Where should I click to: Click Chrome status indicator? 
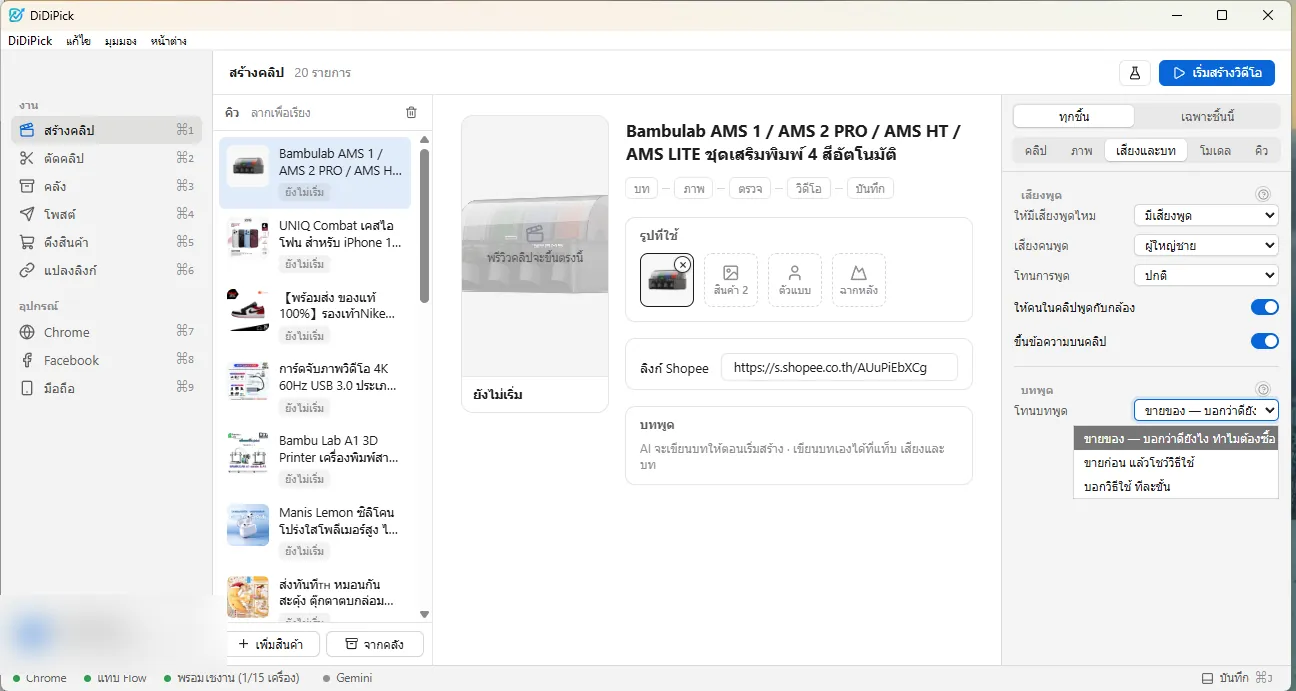tap(40, 678)
